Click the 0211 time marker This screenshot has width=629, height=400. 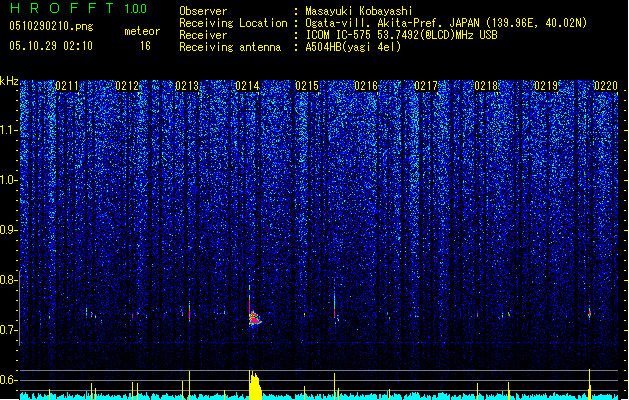tap(67, 85)
